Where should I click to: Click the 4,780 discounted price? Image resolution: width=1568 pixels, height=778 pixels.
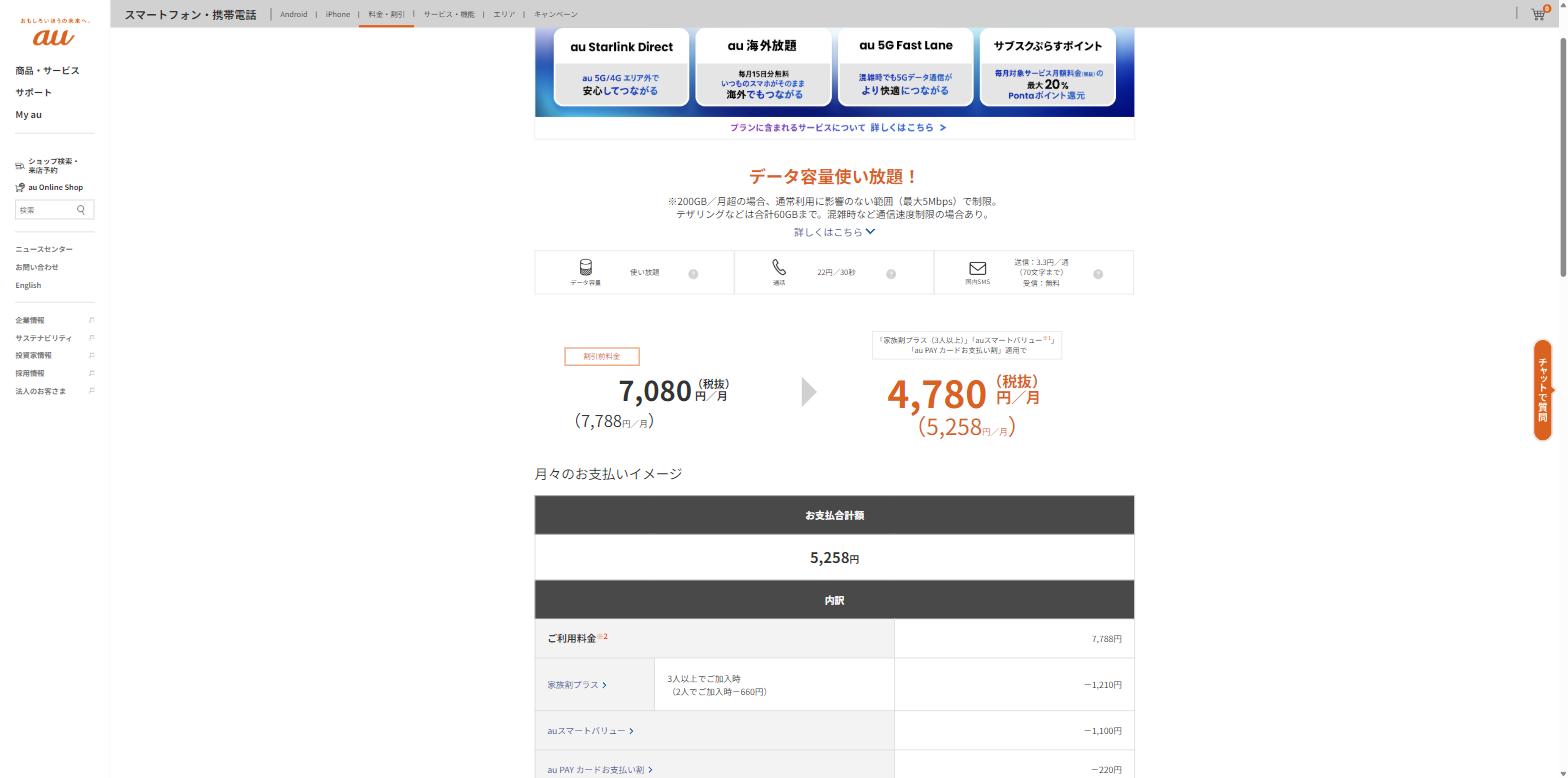(x=937, y=394)
